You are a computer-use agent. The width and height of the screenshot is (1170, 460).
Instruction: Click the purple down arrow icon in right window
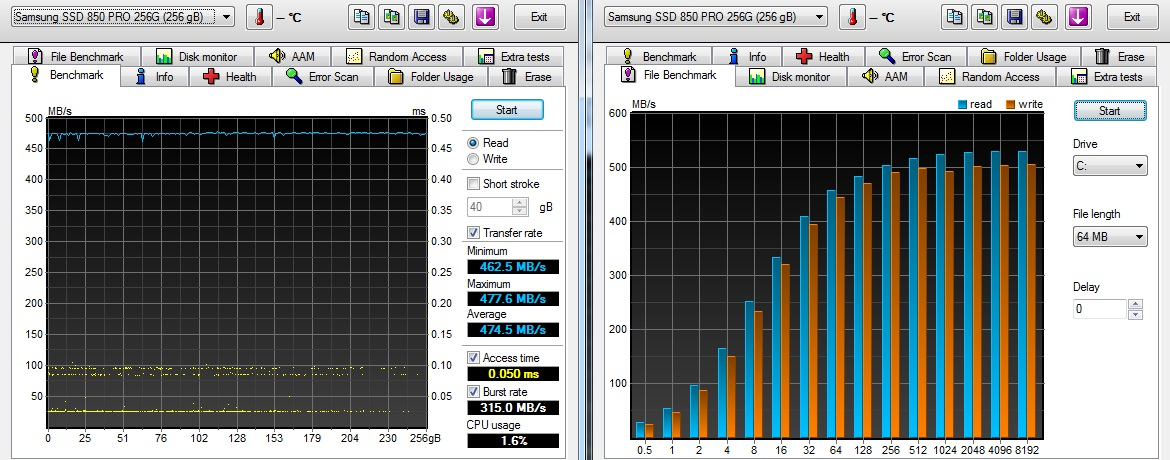1078,17
